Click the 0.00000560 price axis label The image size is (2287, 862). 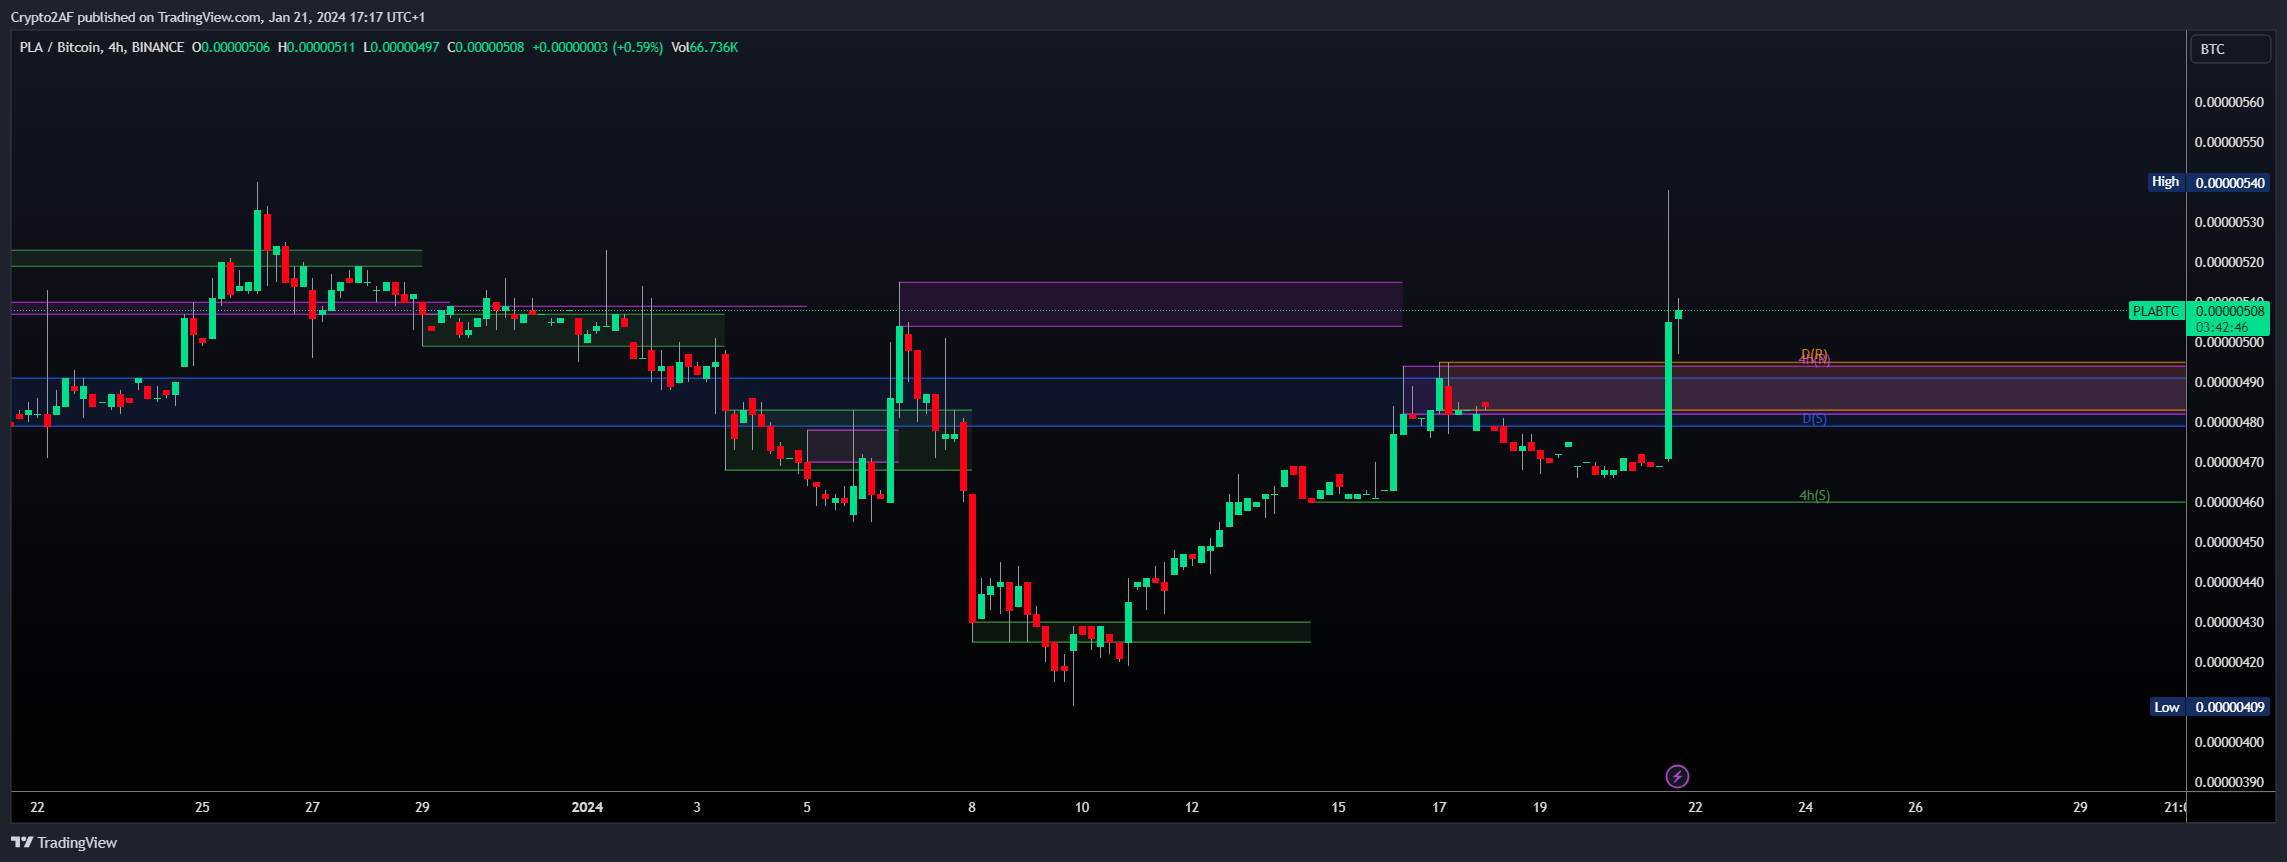[2229, 102]
